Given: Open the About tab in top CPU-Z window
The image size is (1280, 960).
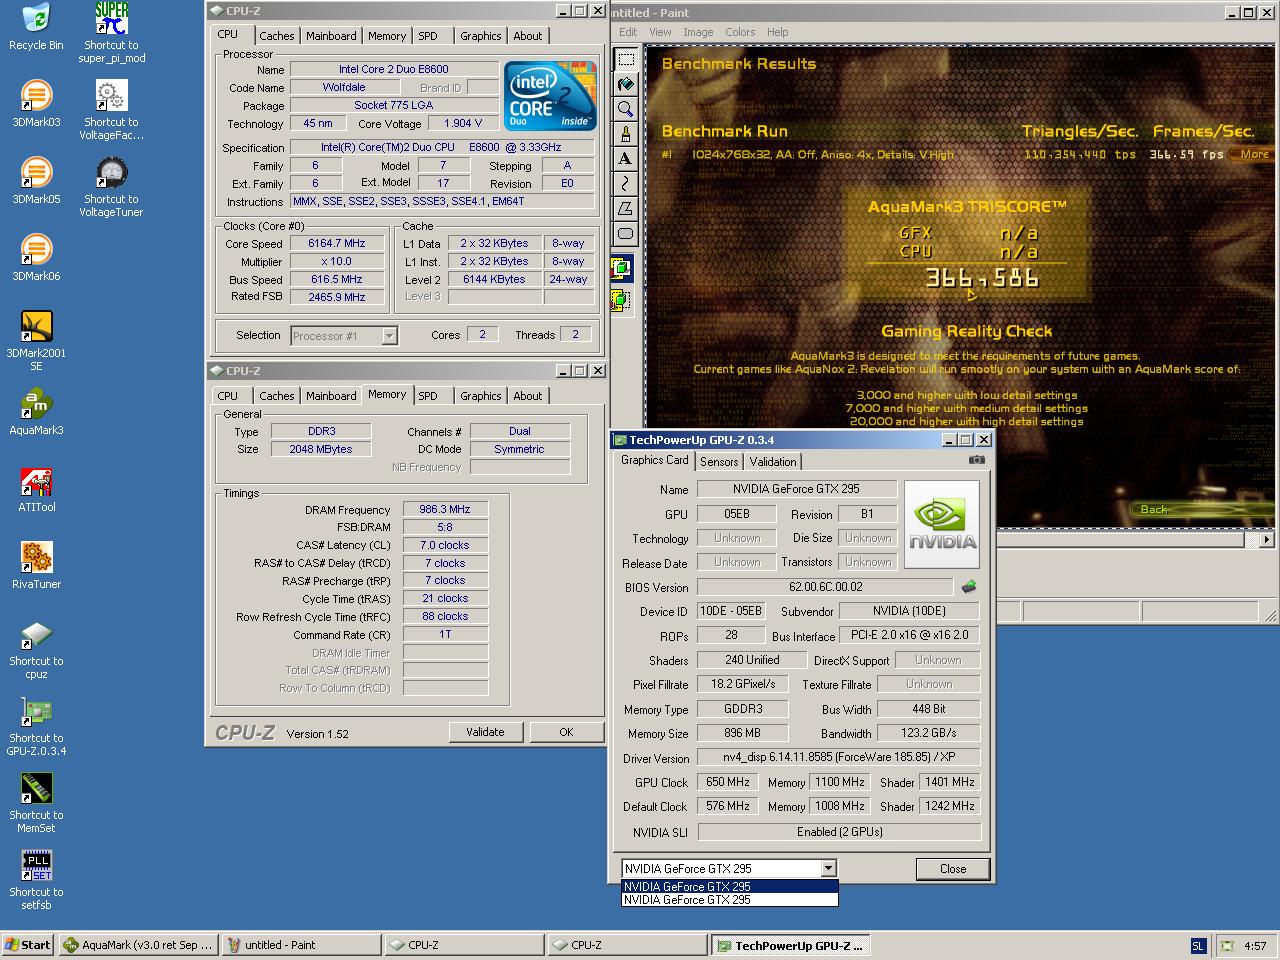Looking at the screenshot, I should (x=528, y=36).
